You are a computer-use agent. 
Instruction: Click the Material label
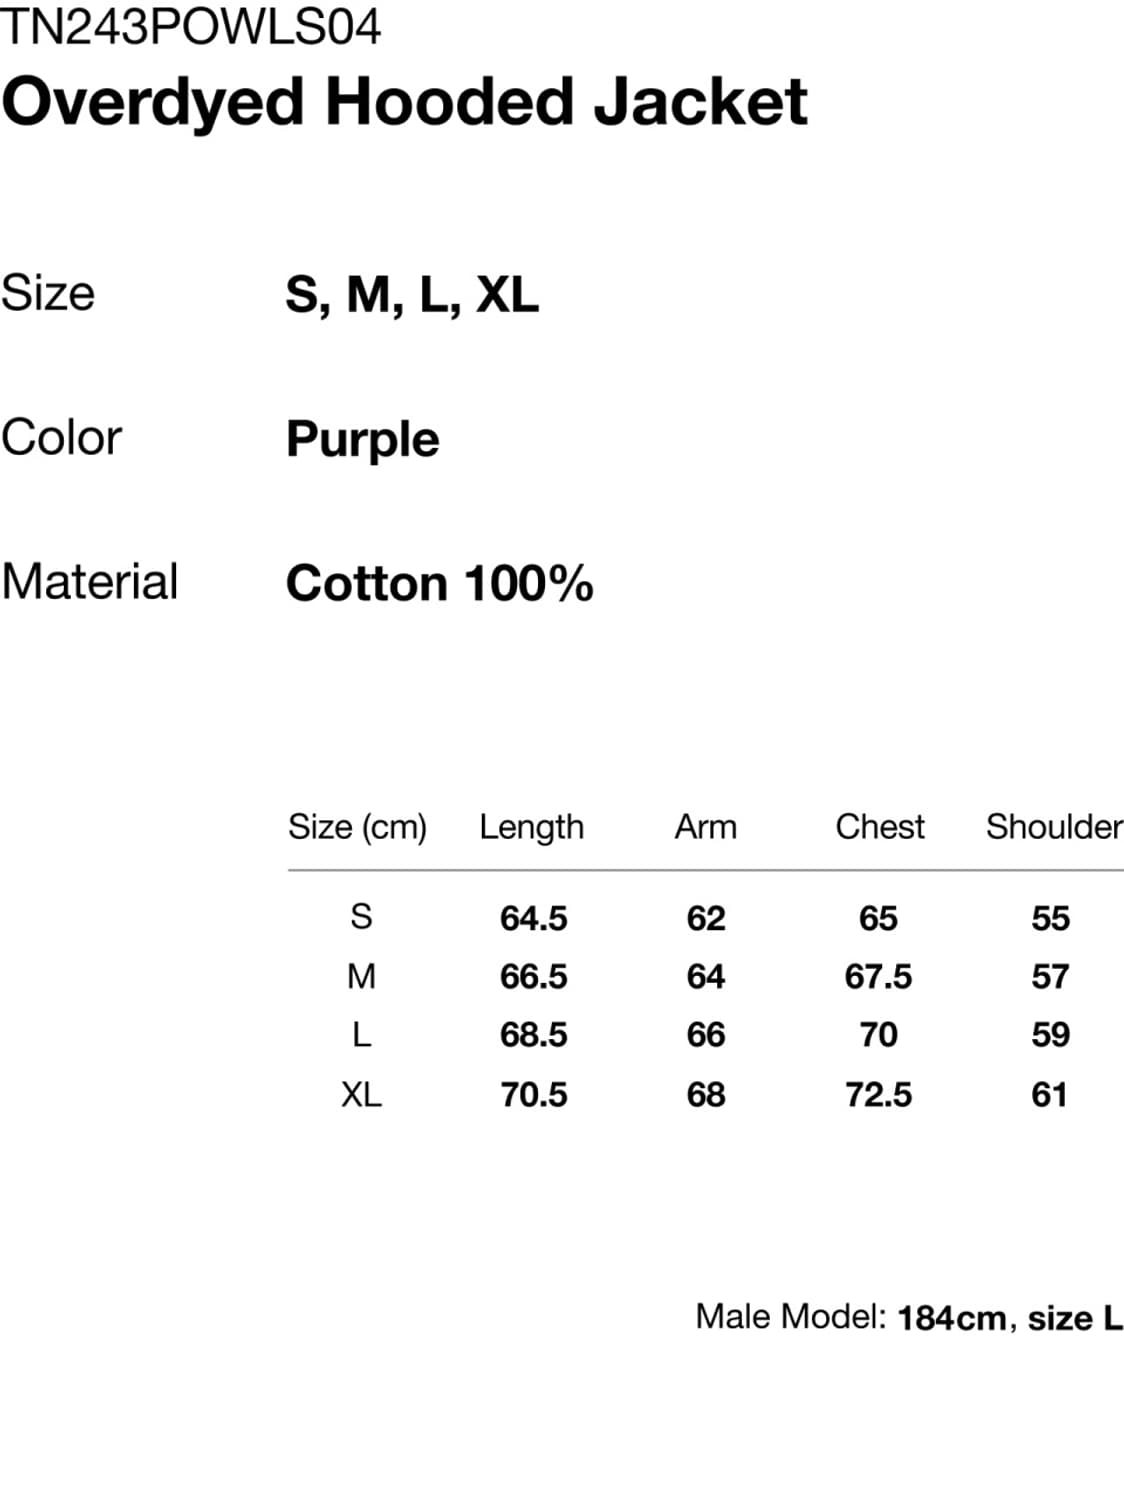coord(90,582)
